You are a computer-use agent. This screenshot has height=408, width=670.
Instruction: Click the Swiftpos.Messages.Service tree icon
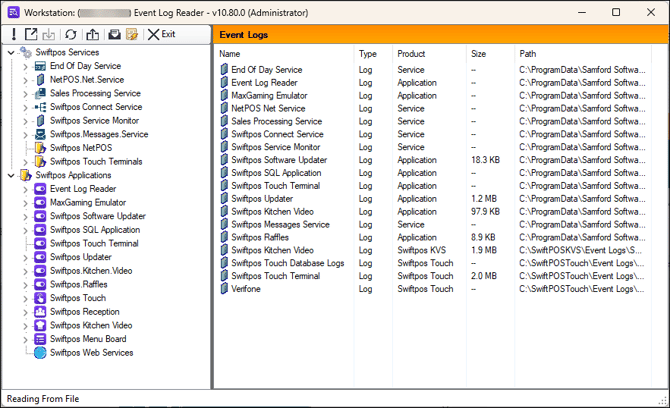40,135
